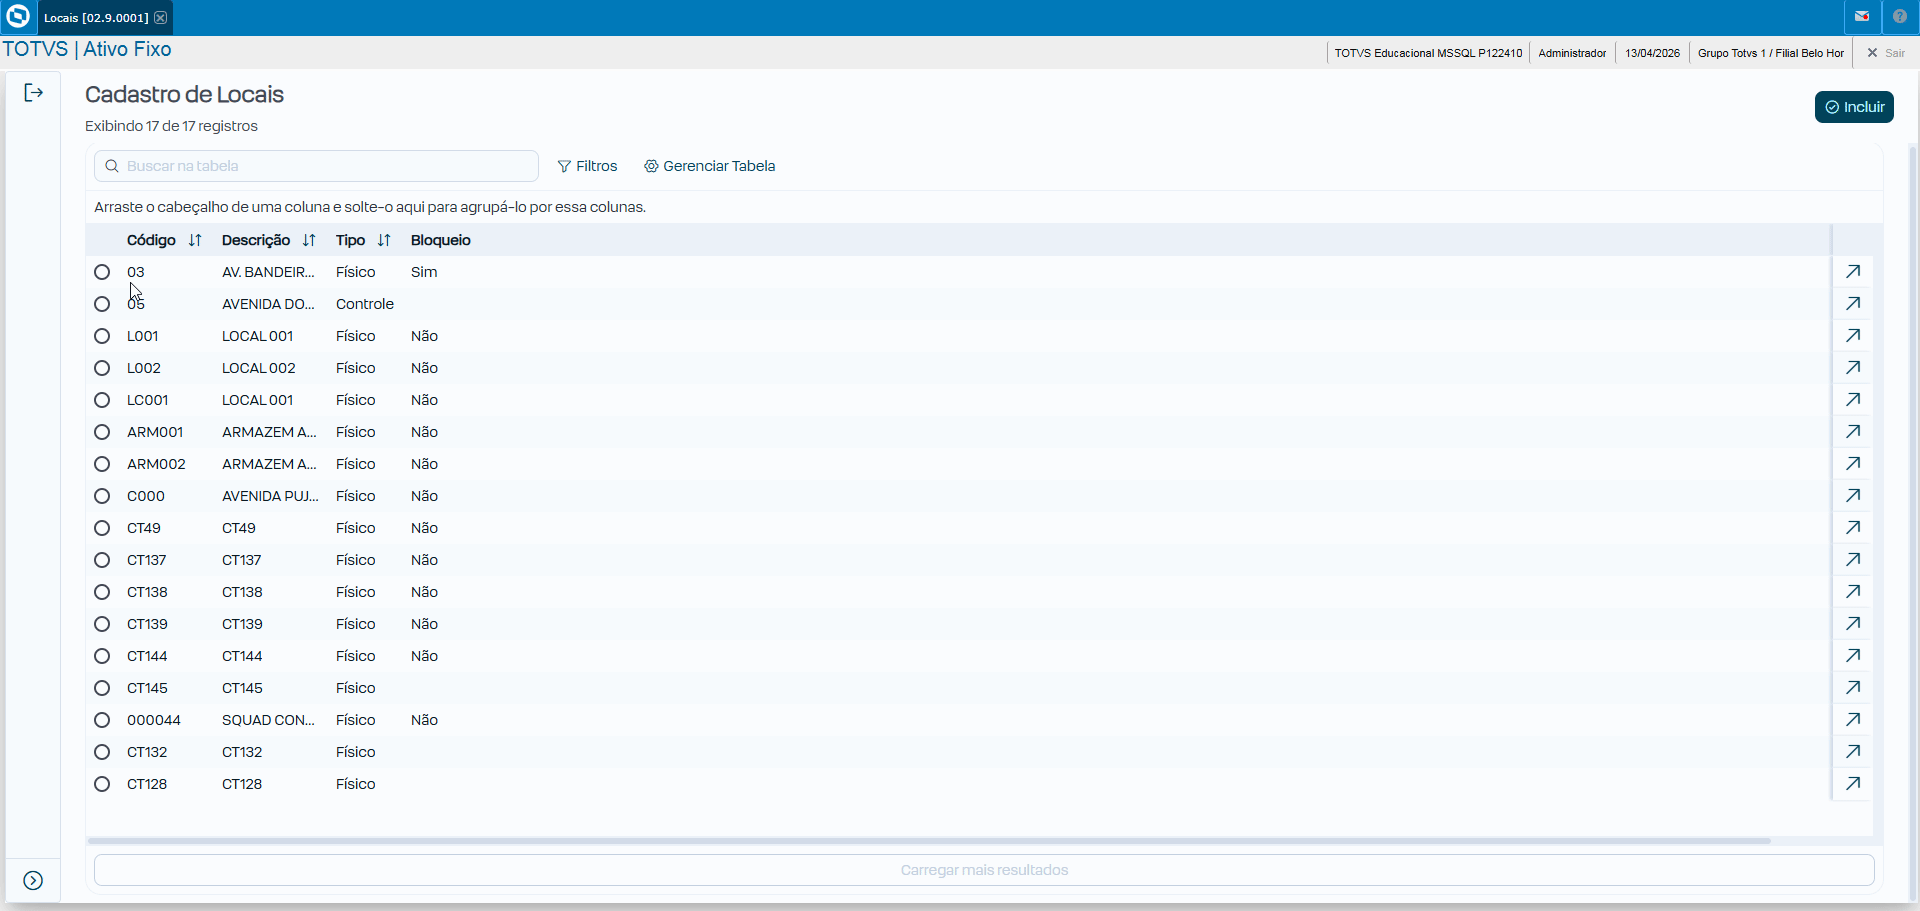Screen dimensions: 1920x911
Task: Open details arrow for CT128 row
Action: [x=1853, y=784]
